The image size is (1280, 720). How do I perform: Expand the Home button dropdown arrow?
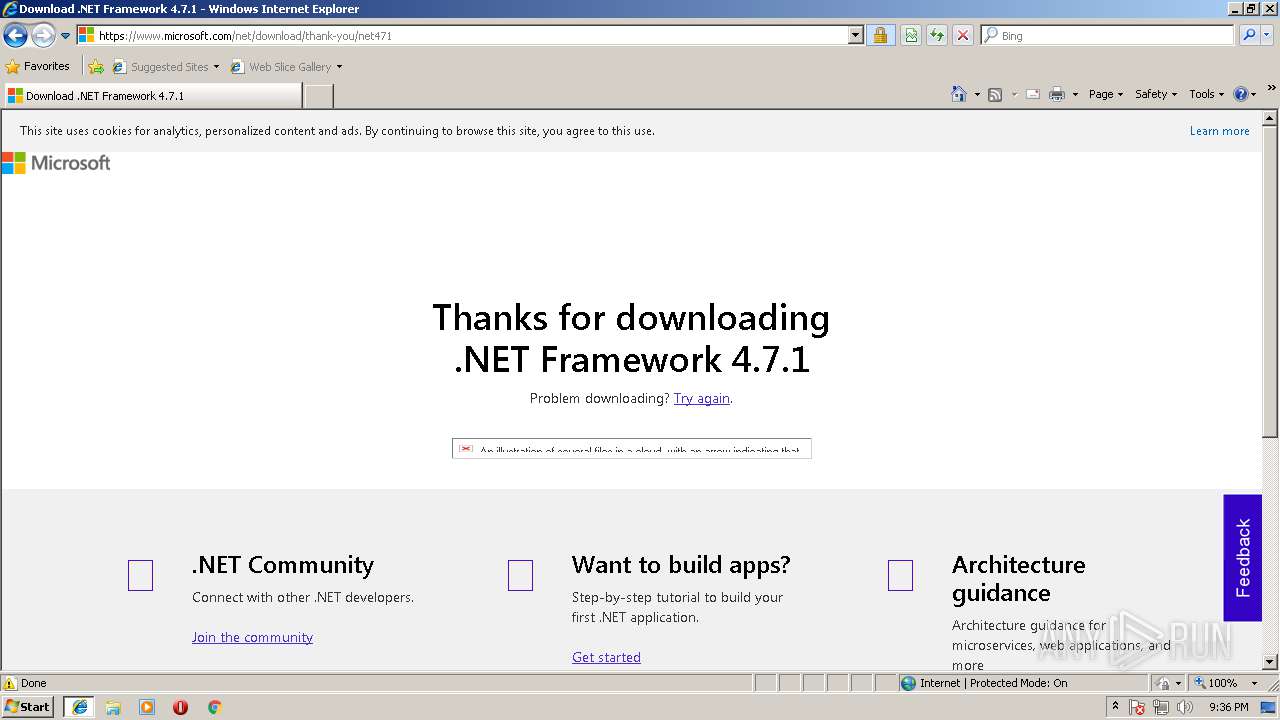click(977, 94)
